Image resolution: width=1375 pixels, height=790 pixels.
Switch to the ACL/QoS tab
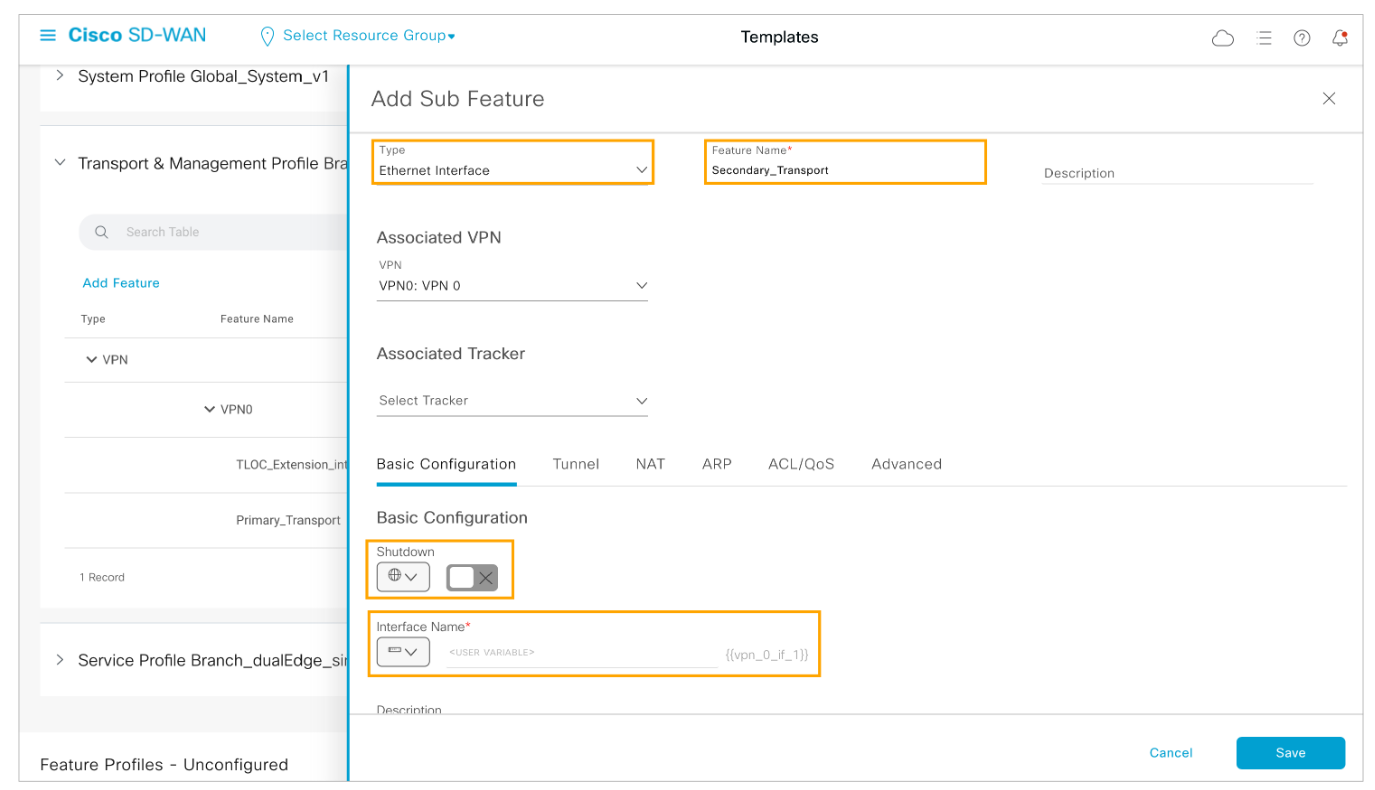coord(800,464)
